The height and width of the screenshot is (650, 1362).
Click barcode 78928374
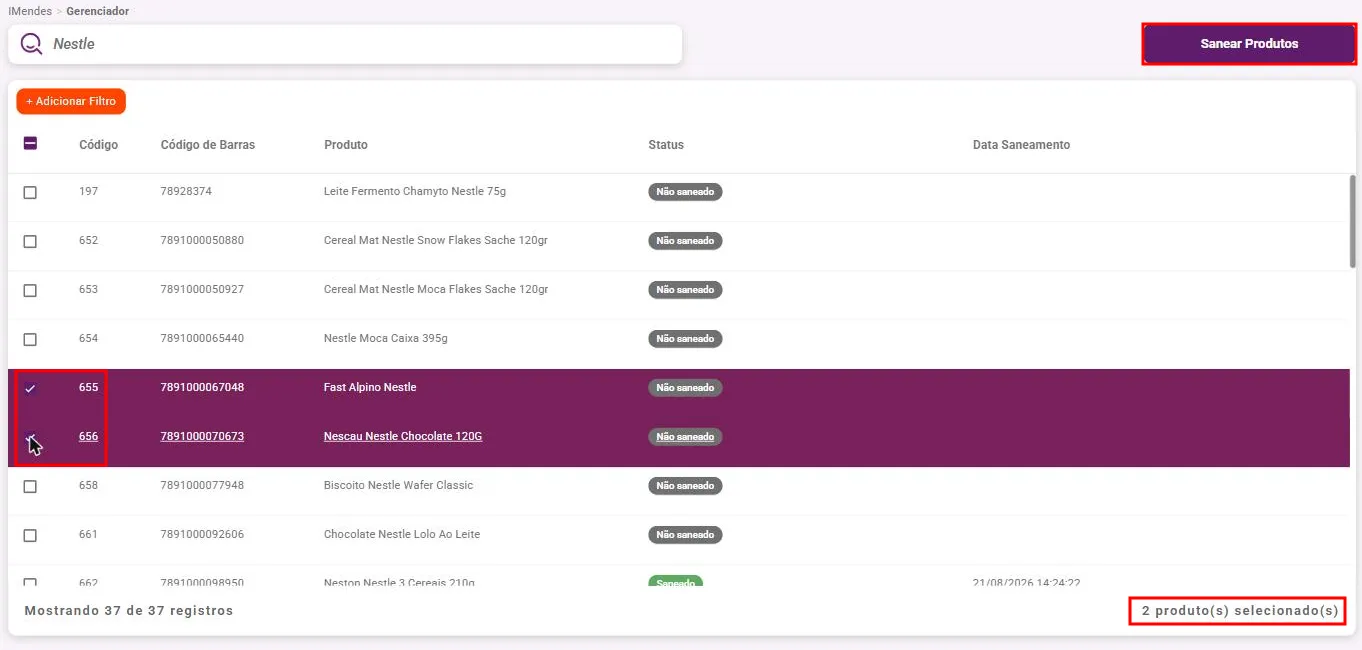click(186, 191)
